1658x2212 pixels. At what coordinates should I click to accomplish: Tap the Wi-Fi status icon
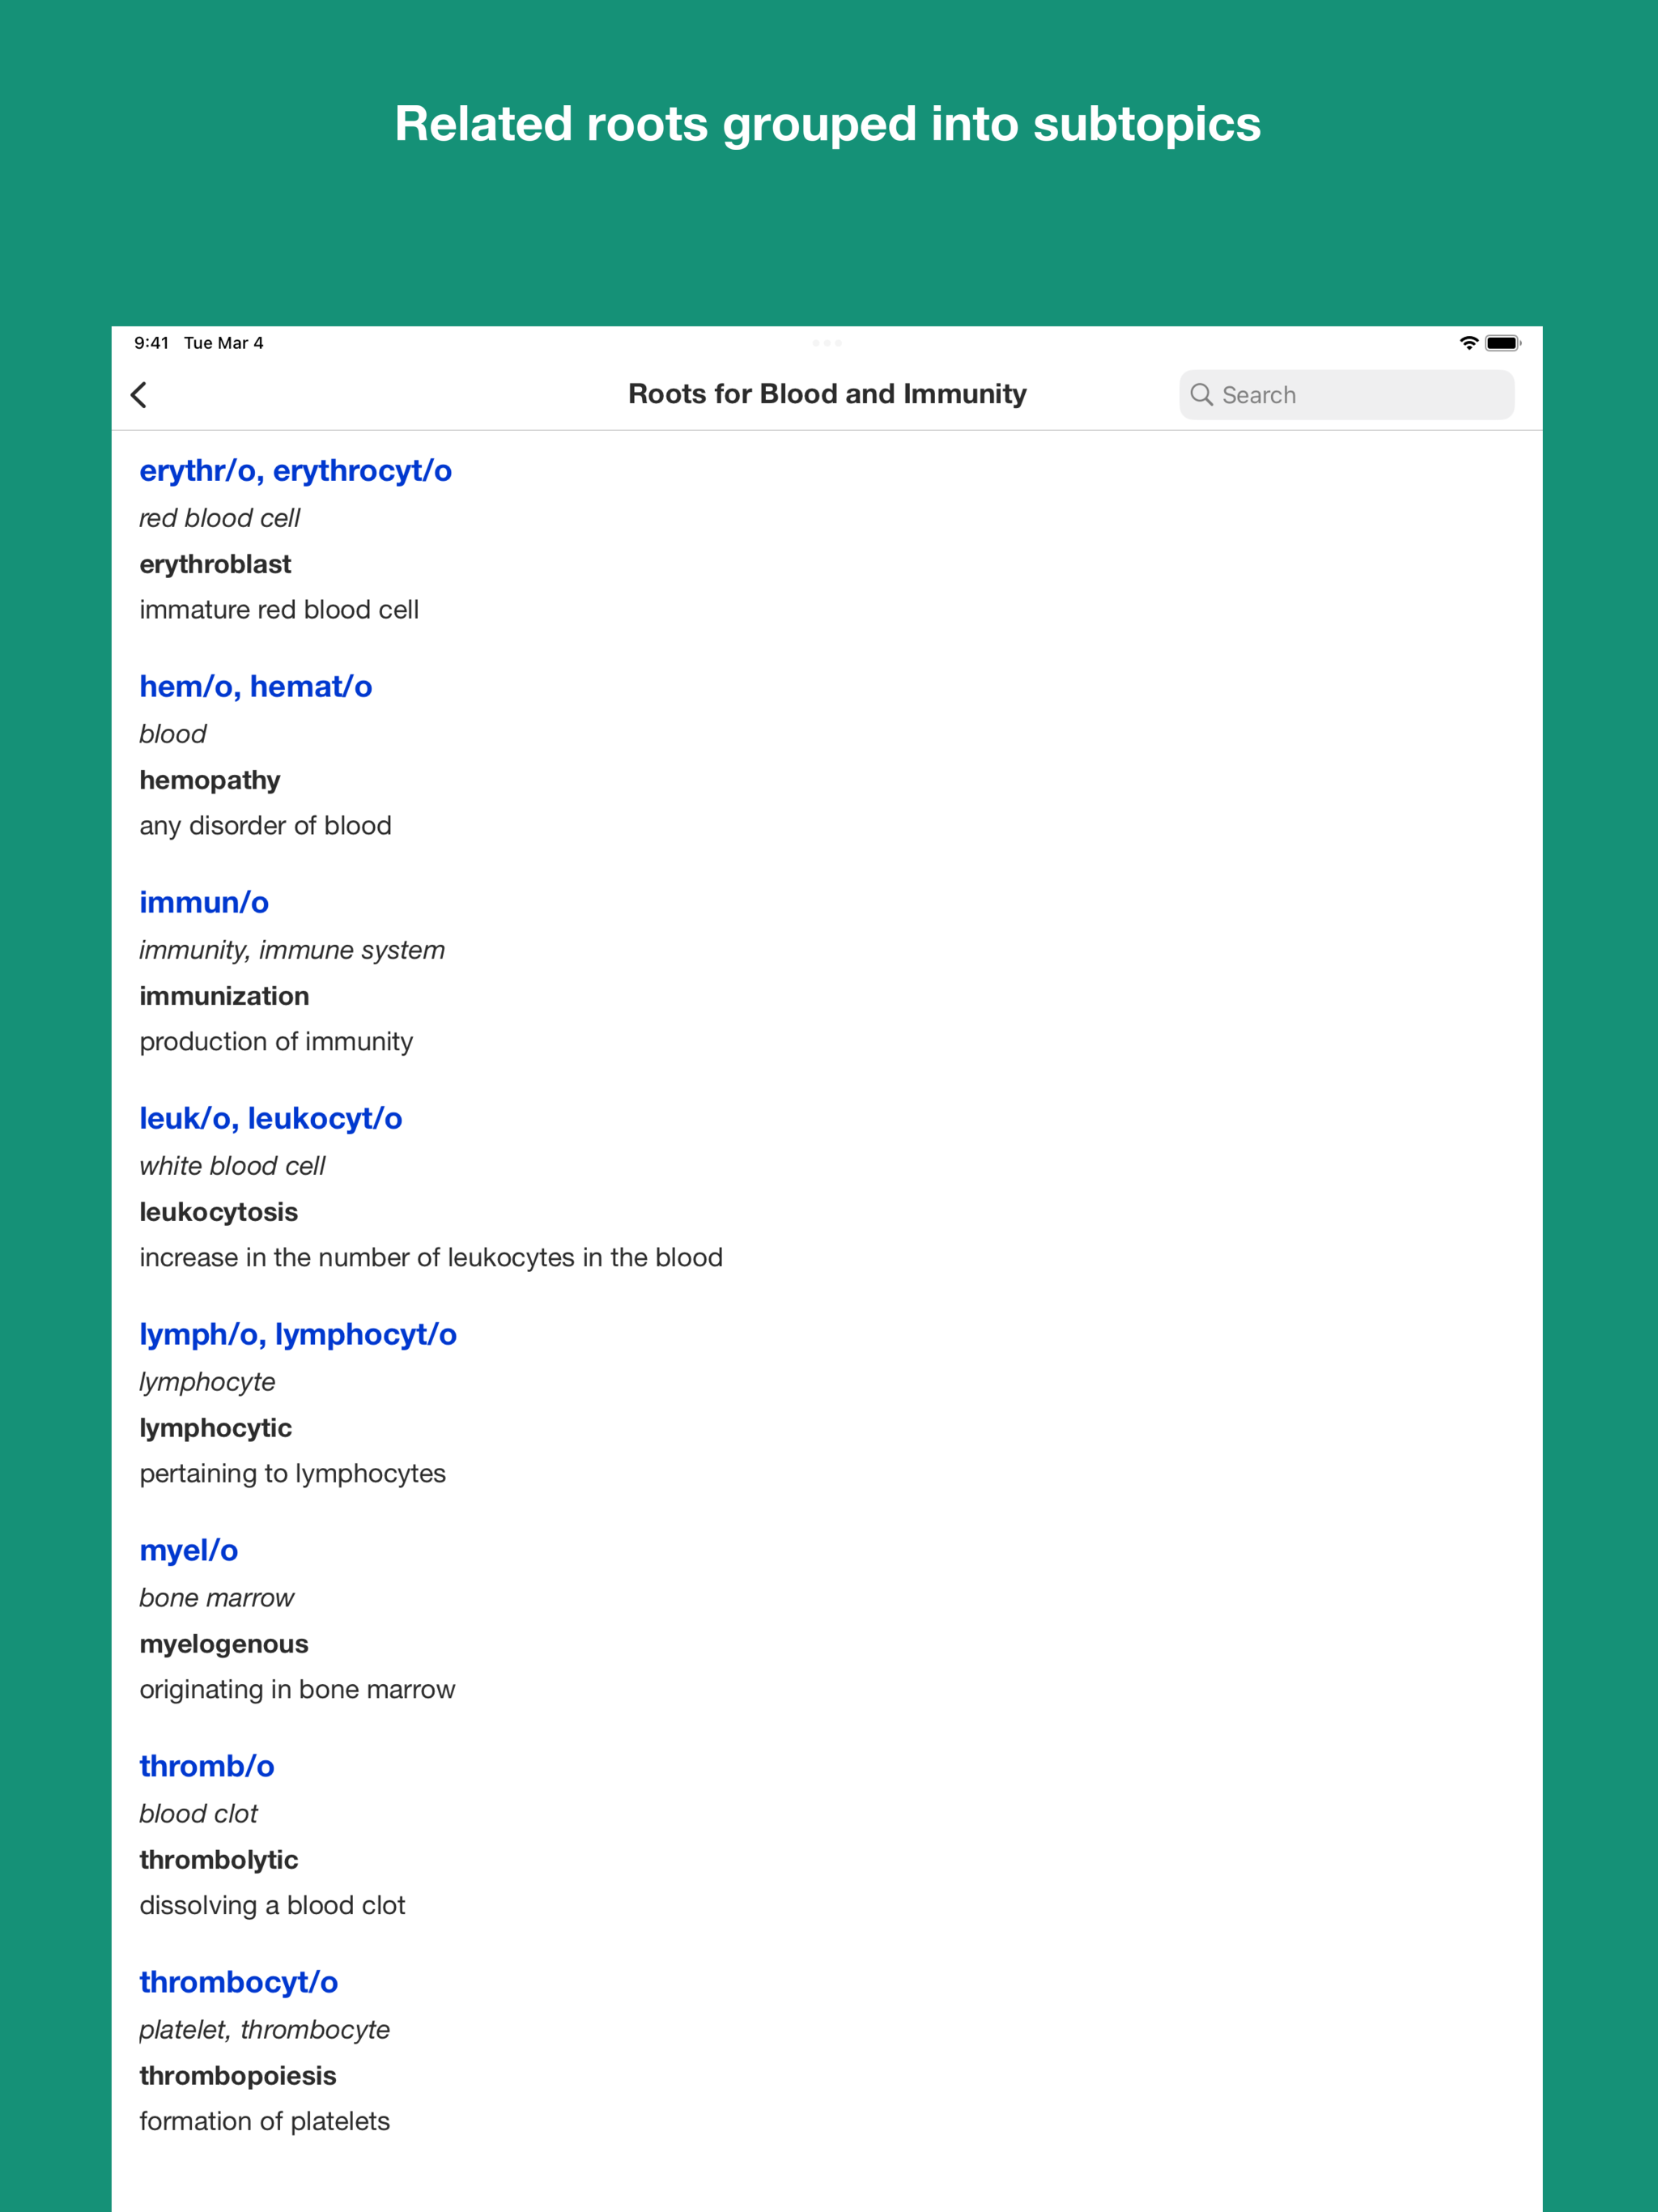click(1468, 343)
